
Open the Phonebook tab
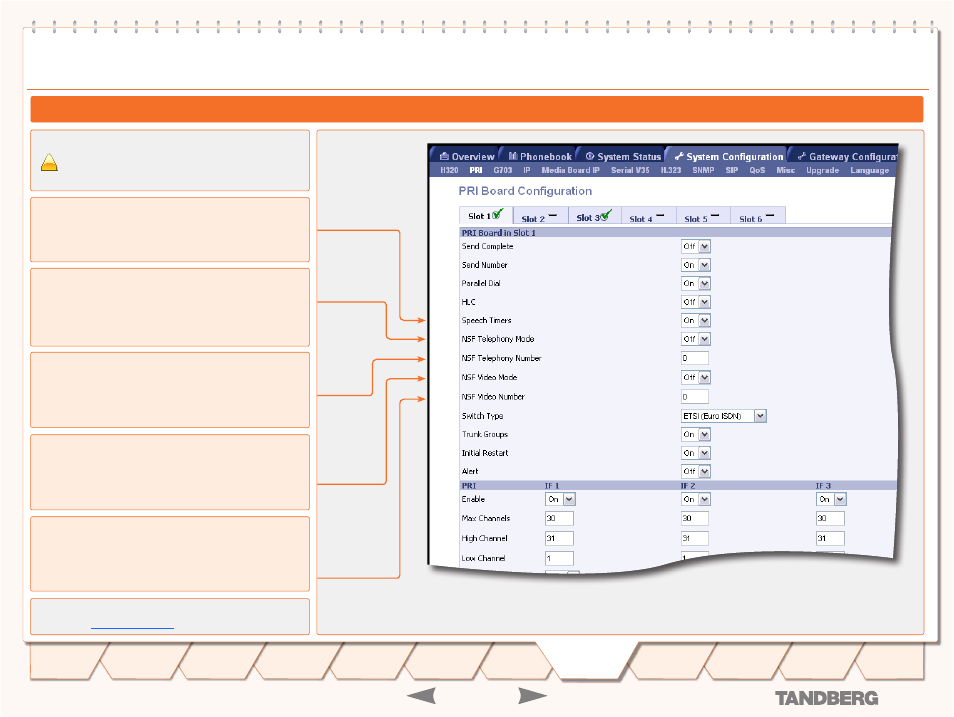point(540,156)
